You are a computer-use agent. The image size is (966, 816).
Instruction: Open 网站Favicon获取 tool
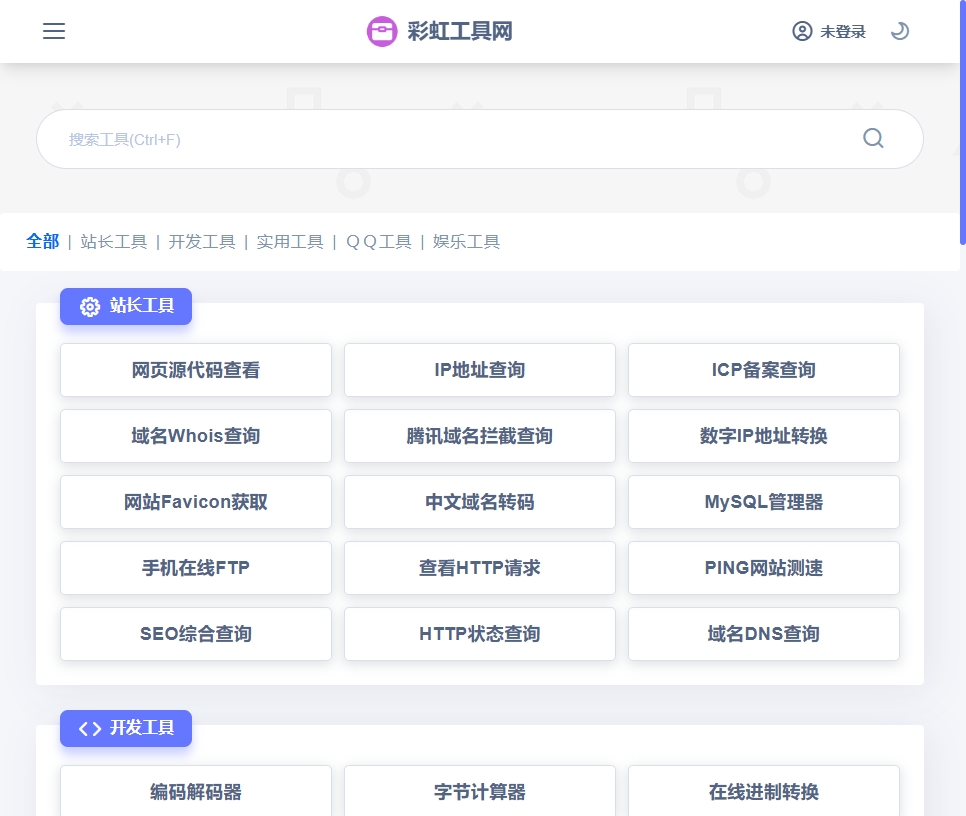coord(196,502)
